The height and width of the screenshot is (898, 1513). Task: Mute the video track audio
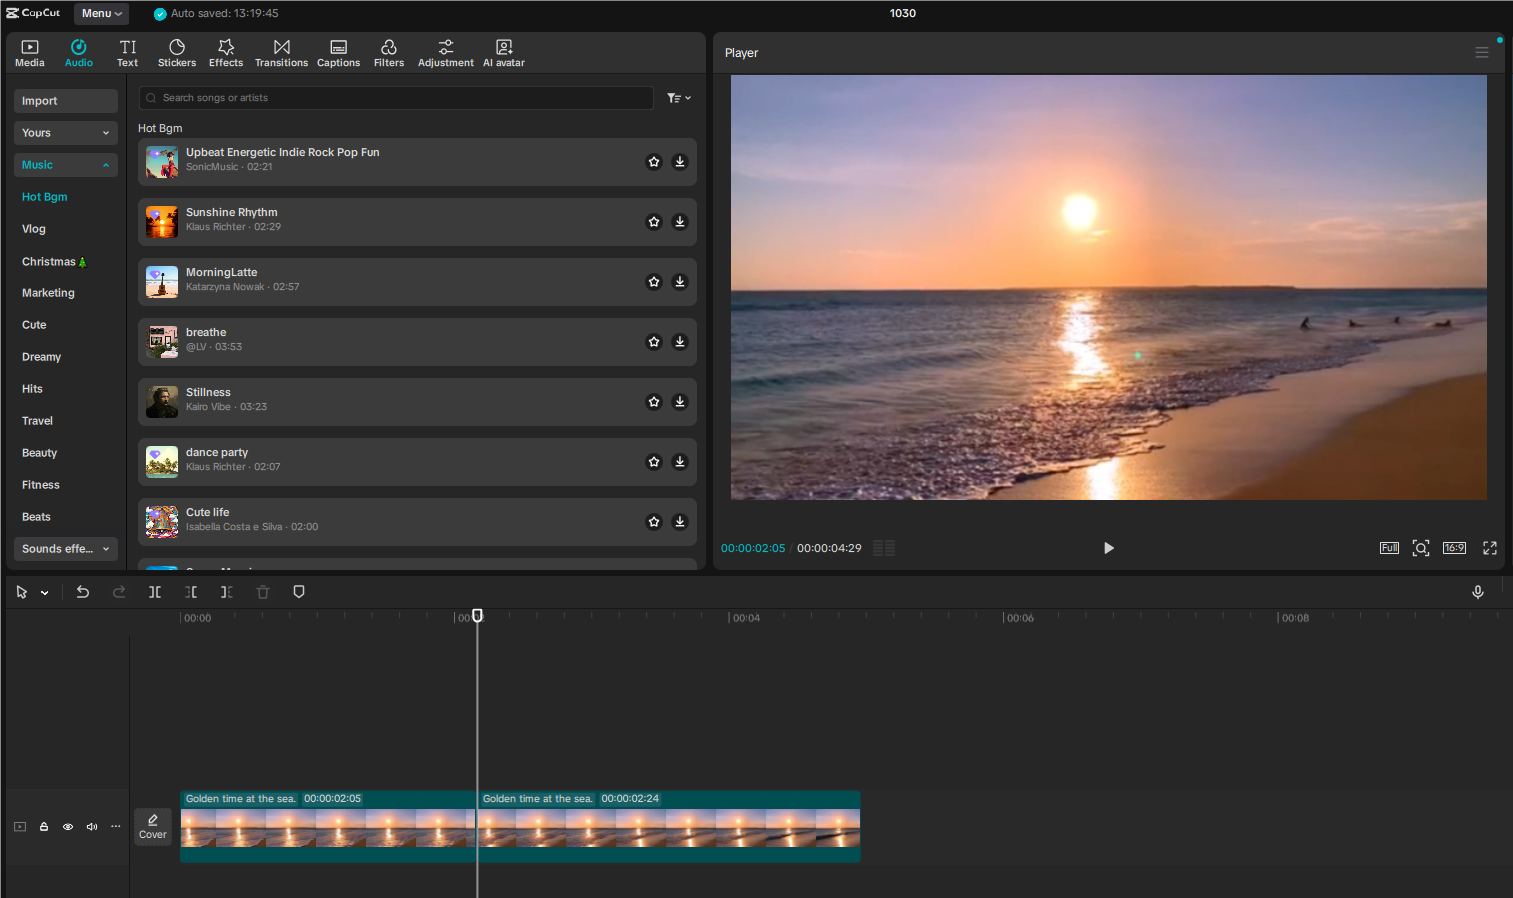[x=91, y=826]
